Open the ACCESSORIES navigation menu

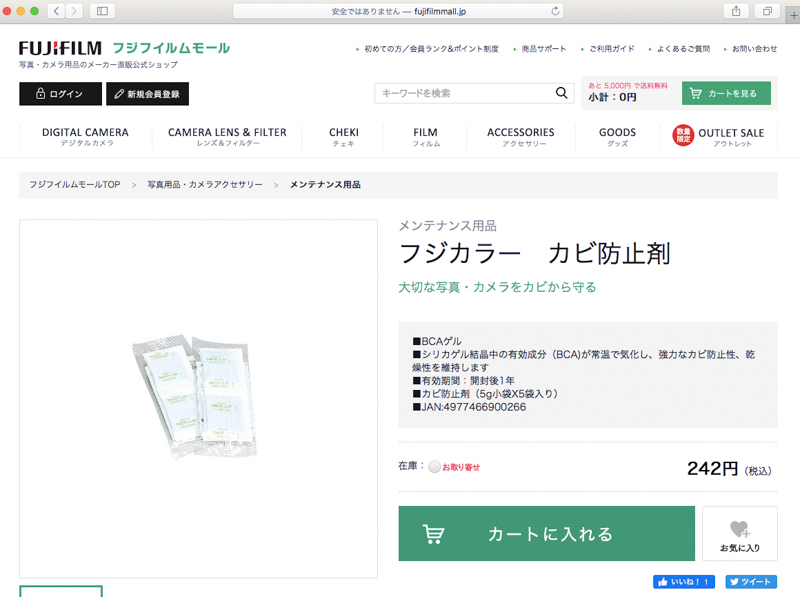click(x=521, y=136)
